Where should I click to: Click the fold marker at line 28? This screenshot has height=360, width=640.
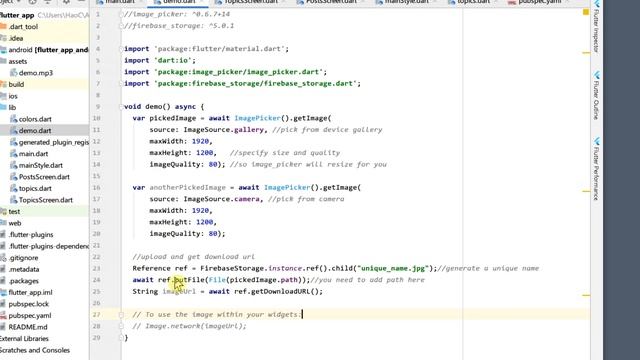(121, 326)
